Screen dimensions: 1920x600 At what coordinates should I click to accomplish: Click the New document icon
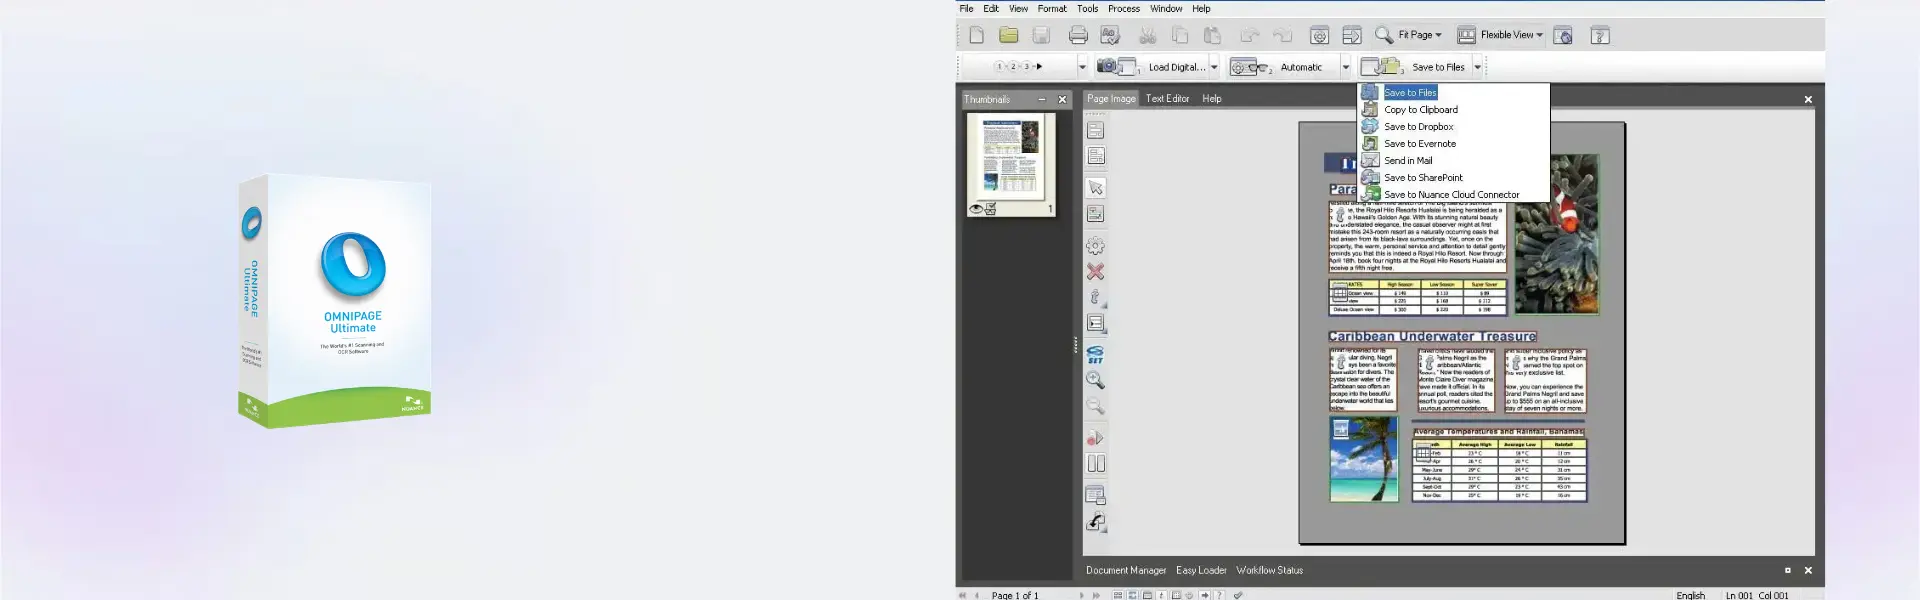tap(977, 35)
